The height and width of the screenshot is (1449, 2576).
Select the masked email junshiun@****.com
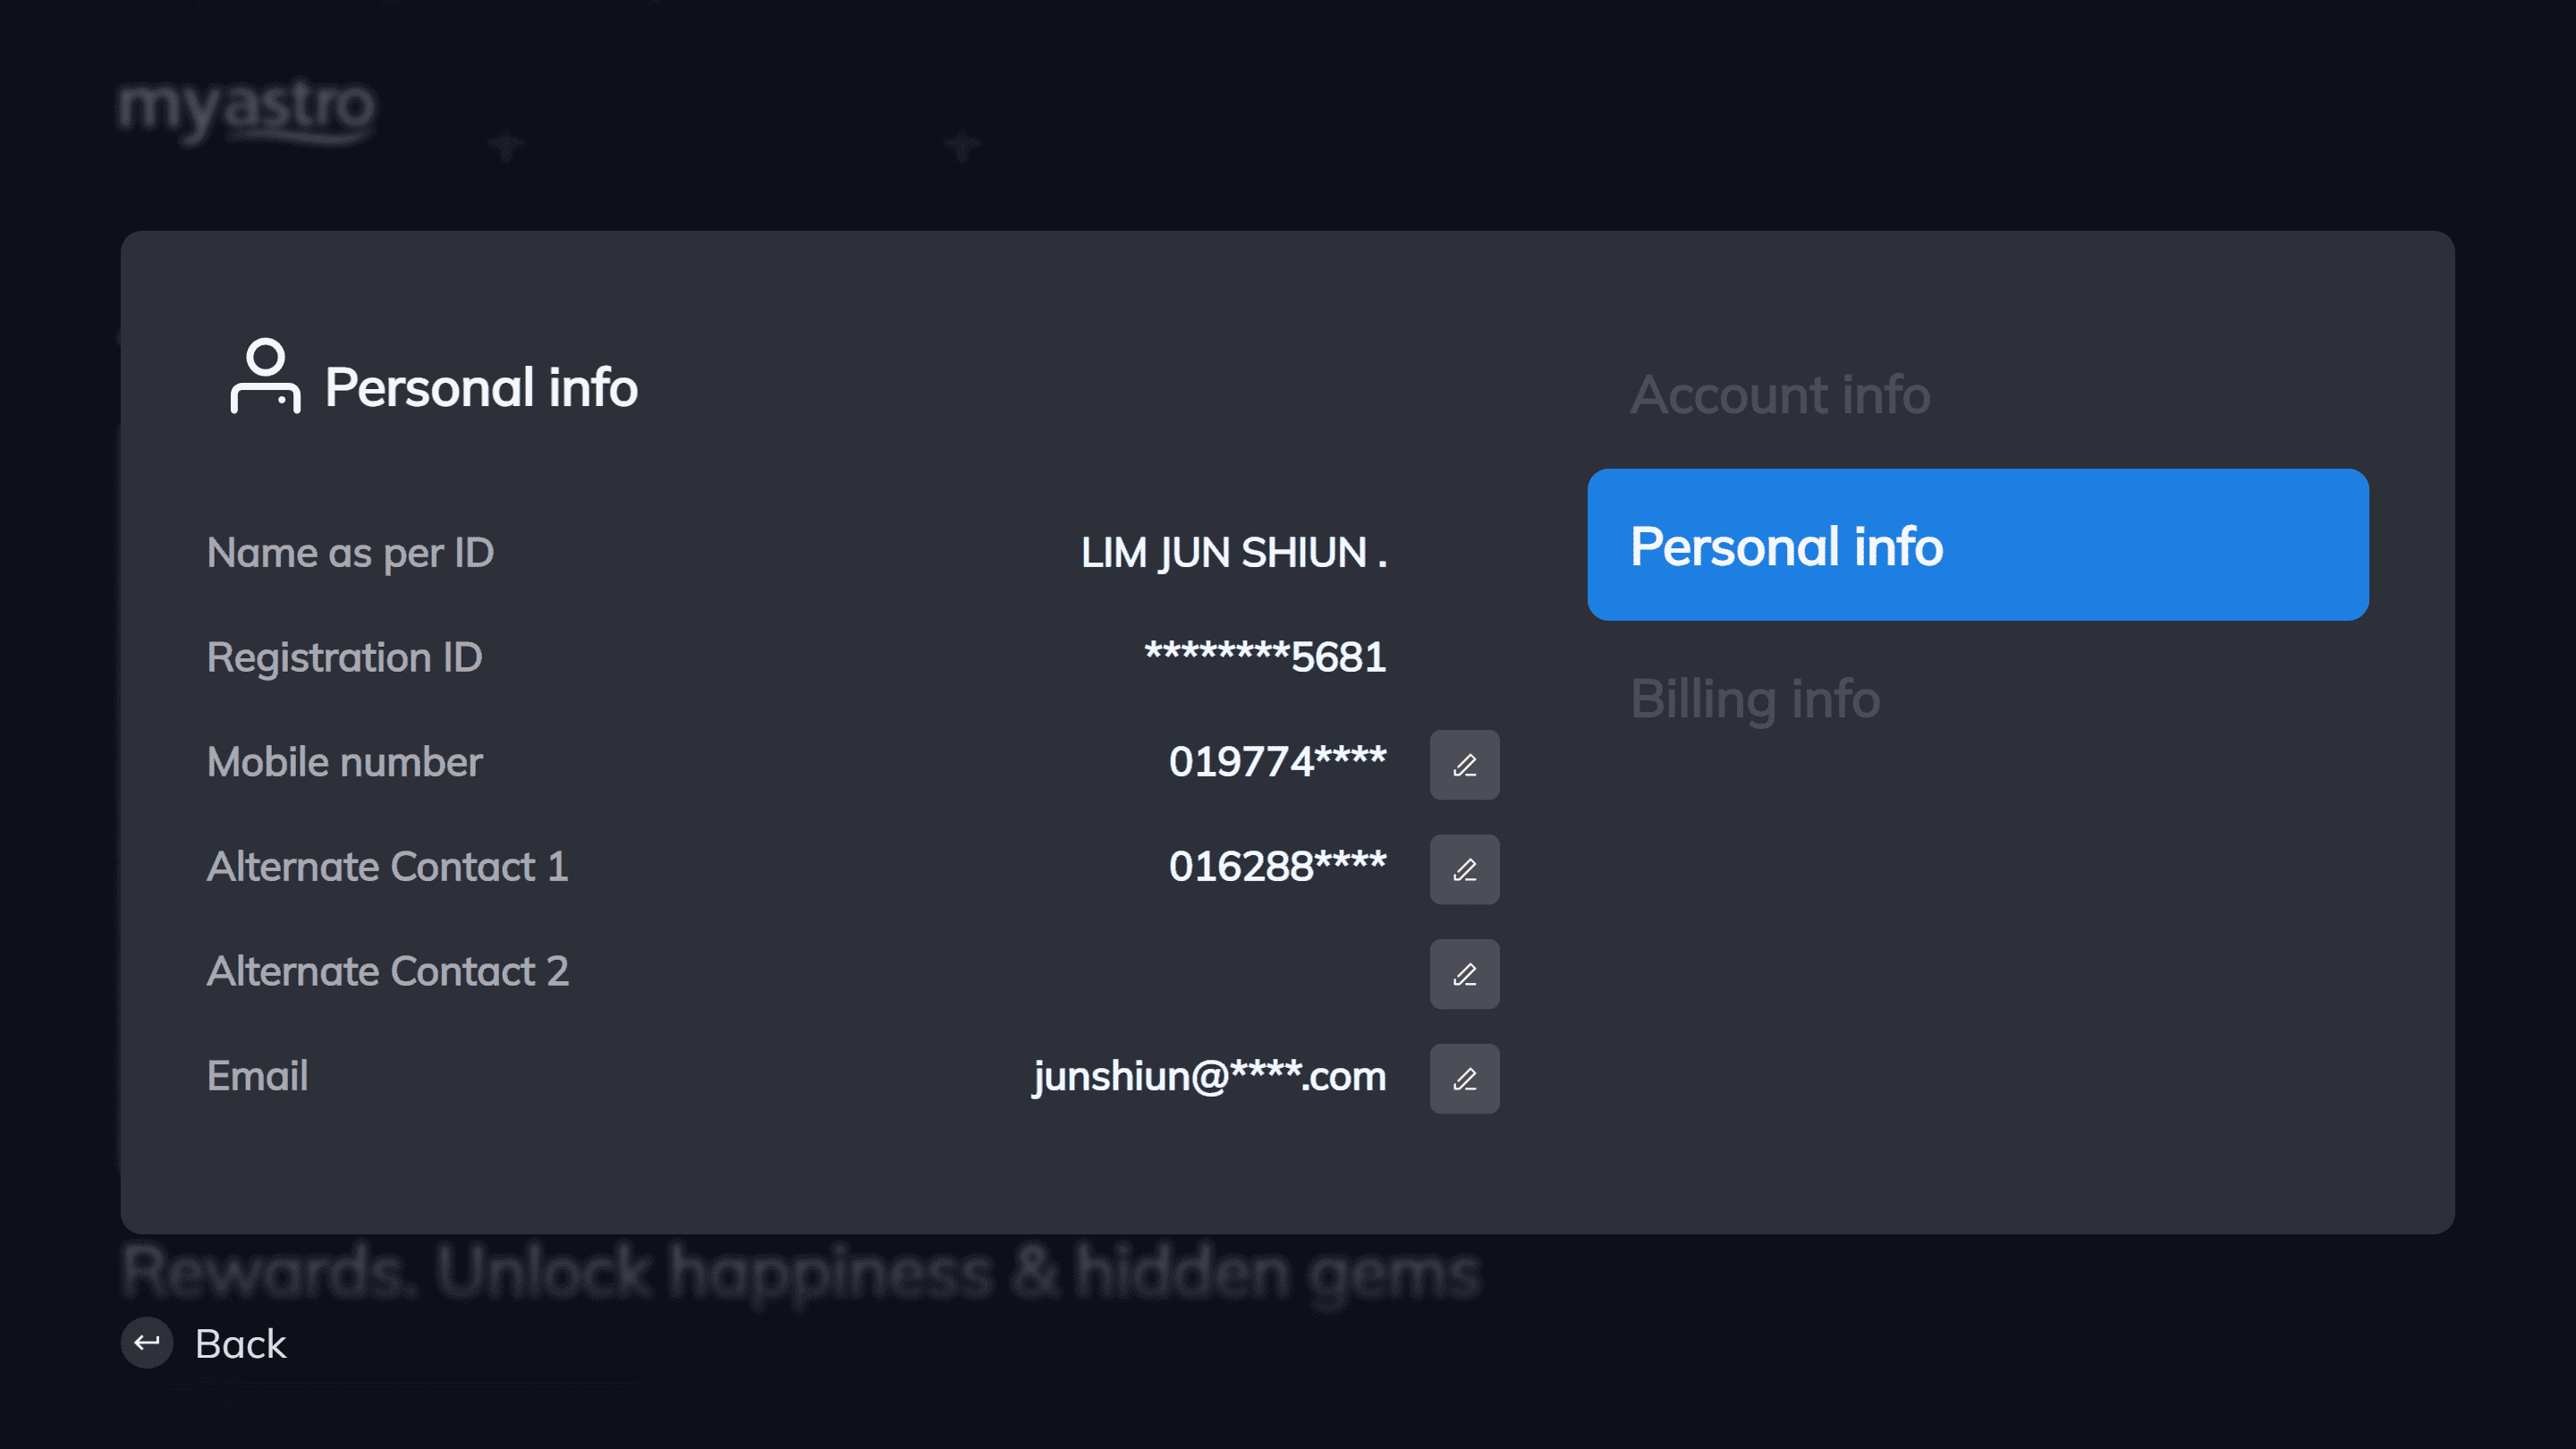(1209, 1077)
